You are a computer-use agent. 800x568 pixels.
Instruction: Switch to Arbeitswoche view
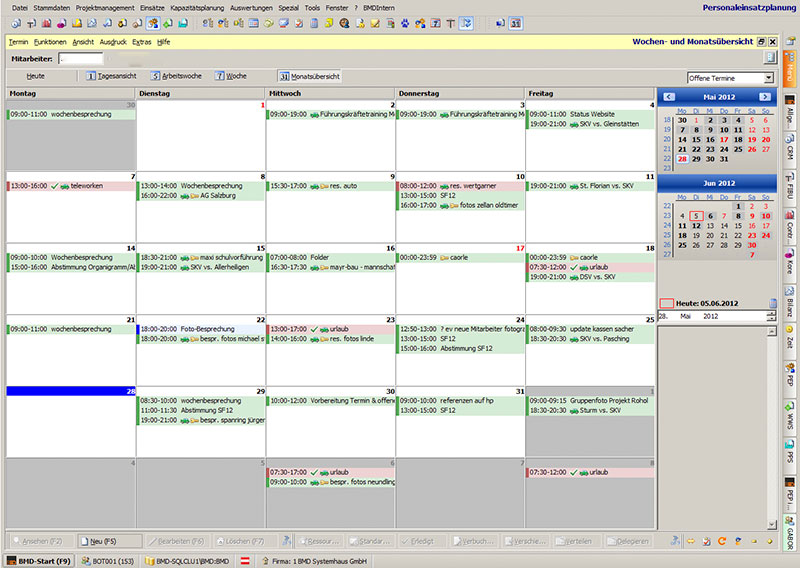(x=177, y=76)
